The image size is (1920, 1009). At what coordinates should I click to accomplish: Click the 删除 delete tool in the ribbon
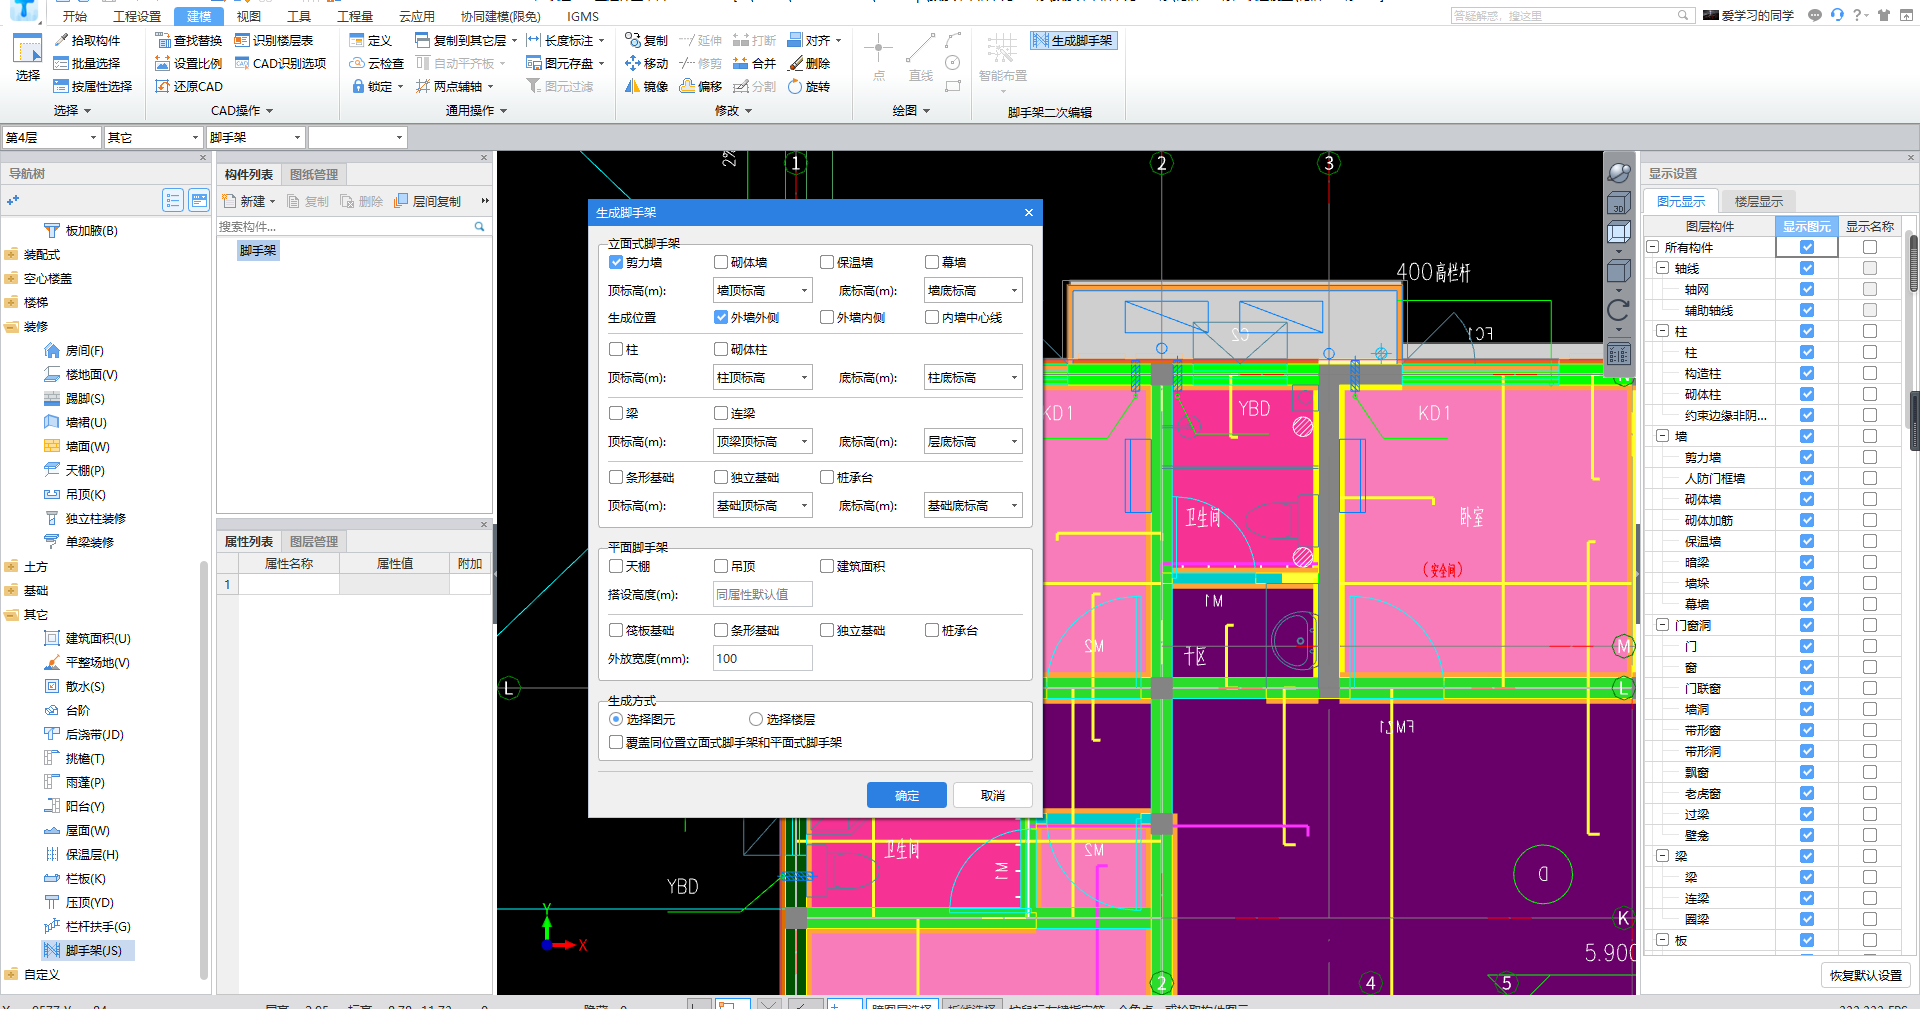pyautogui.click(x=809, y=63)
